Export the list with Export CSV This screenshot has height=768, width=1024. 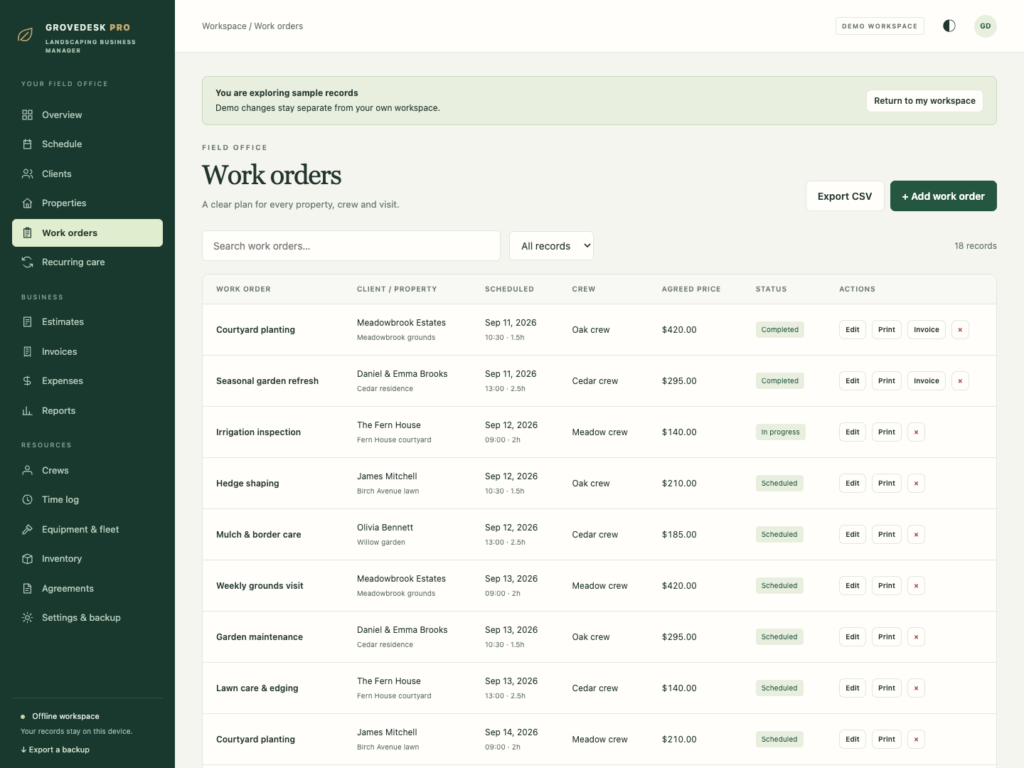click(844, 196)
